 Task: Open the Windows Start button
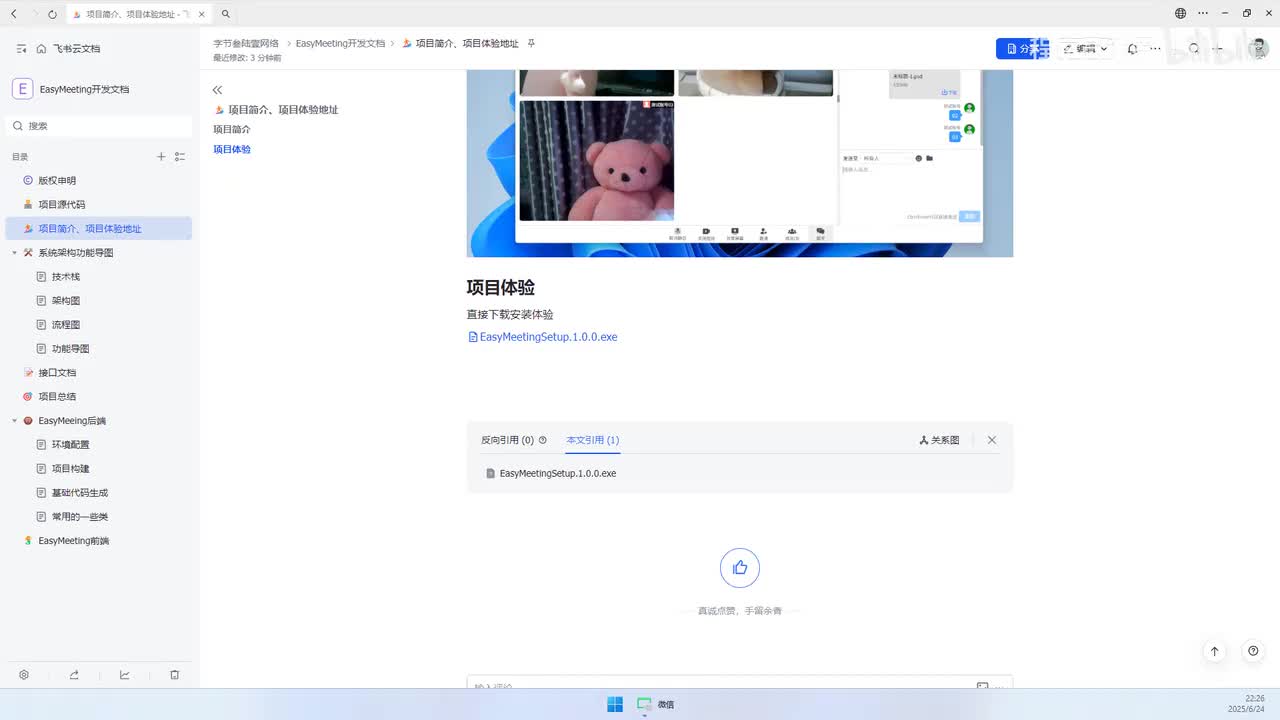(x=615, y=704)
